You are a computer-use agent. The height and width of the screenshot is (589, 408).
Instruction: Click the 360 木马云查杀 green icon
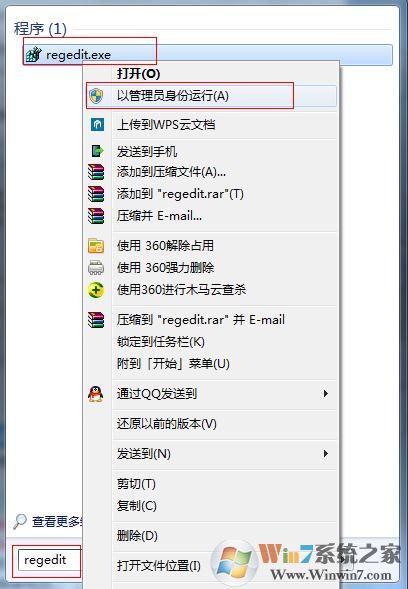(96, 290)
